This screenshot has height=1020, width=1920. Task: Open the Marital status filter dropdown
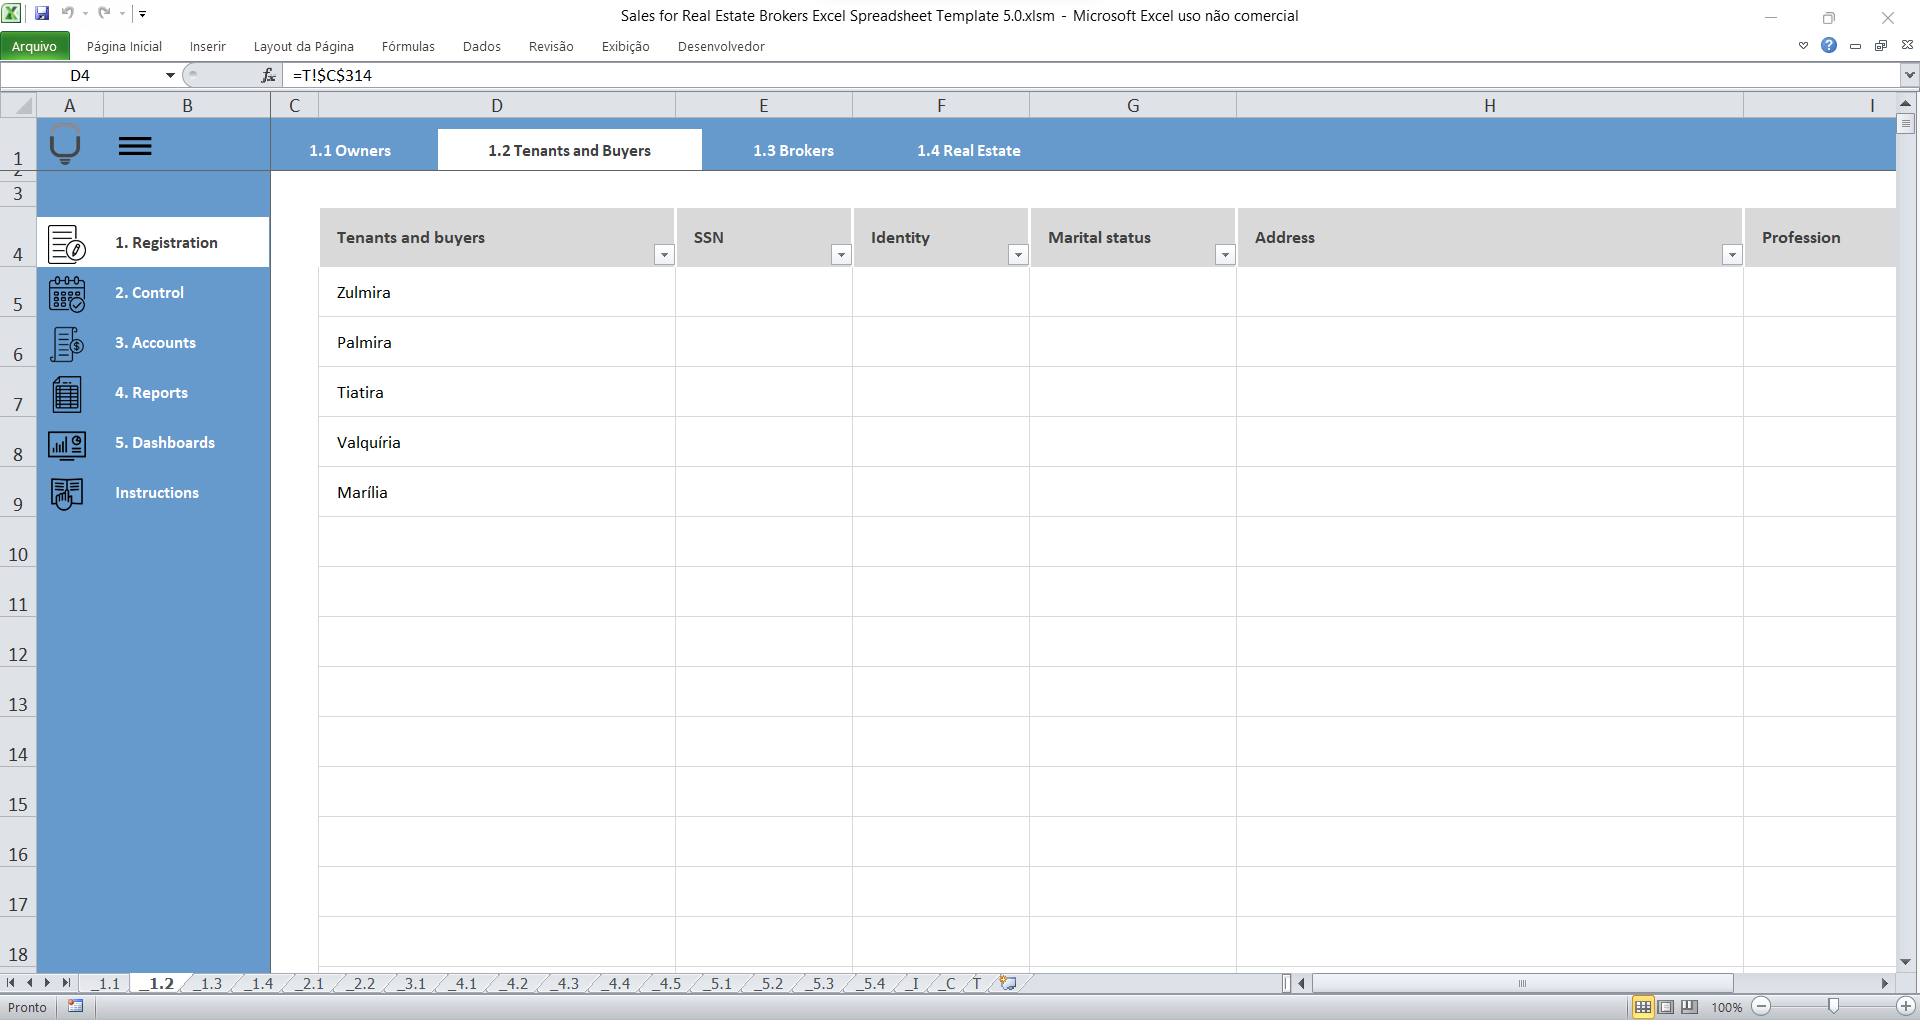coord(1225,256)
